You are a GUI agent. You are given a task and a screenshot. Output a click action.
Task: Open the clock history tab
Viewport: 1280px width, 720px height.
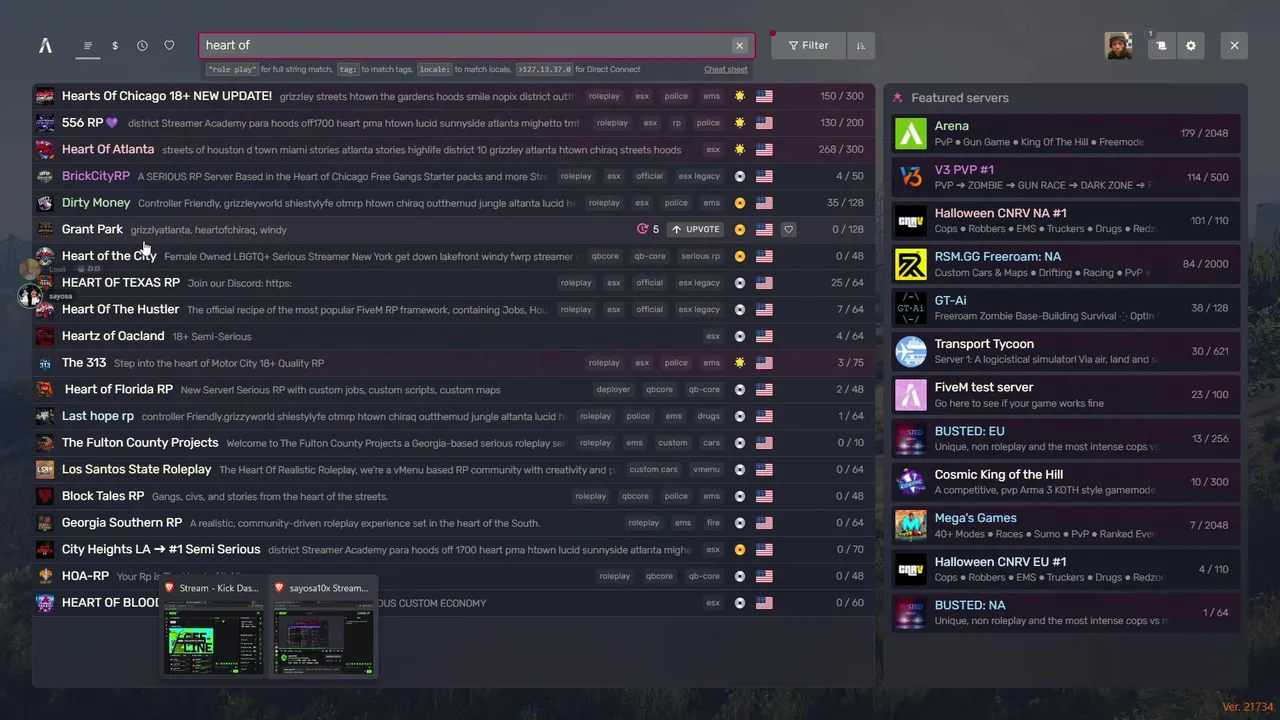click(x=142, y=45)
